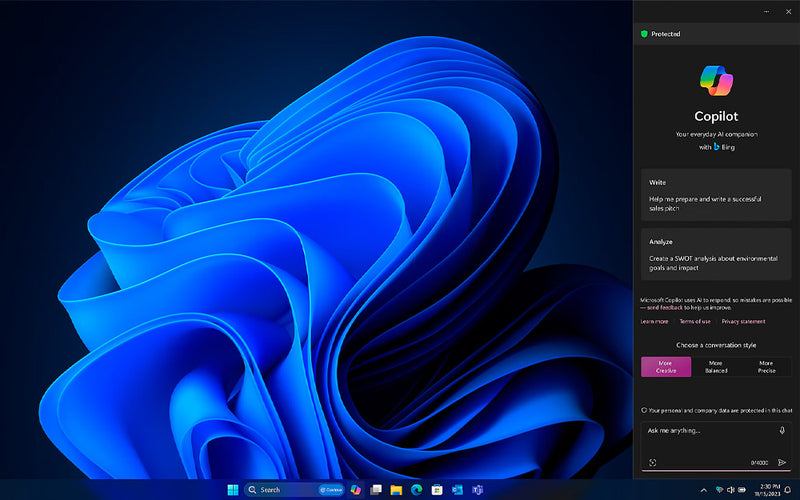
Task: Click the add screenshot icon in the chat box
Action: 652,462
